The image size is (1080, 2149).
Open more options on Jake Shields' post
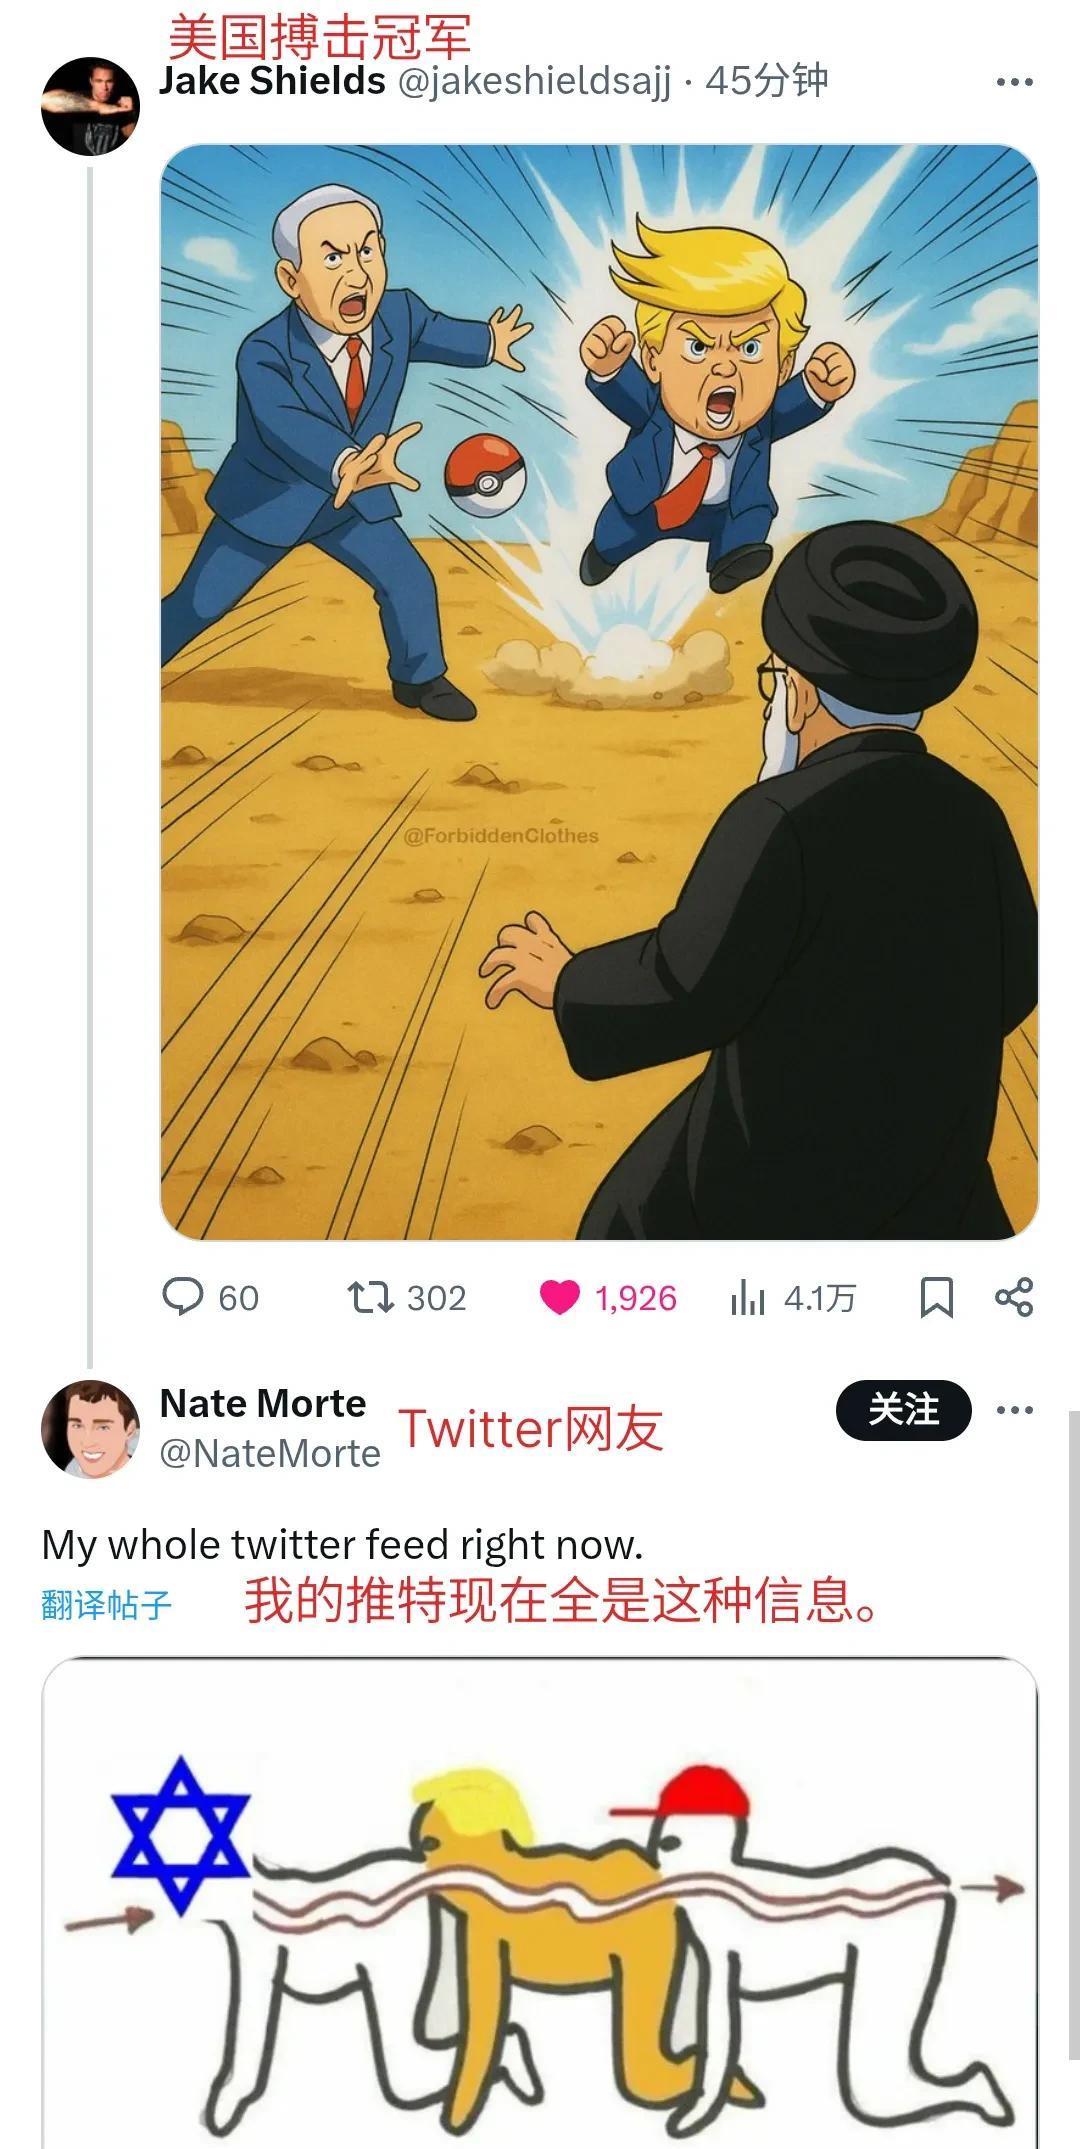(x=1015, y=82)
